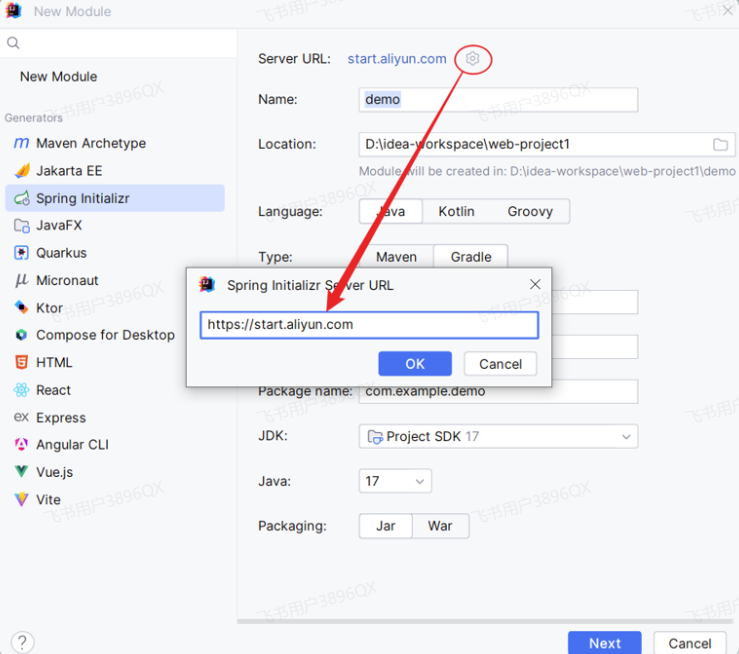739x654 pixels.
Task: Select War packaging
Action: coord(440,526)
